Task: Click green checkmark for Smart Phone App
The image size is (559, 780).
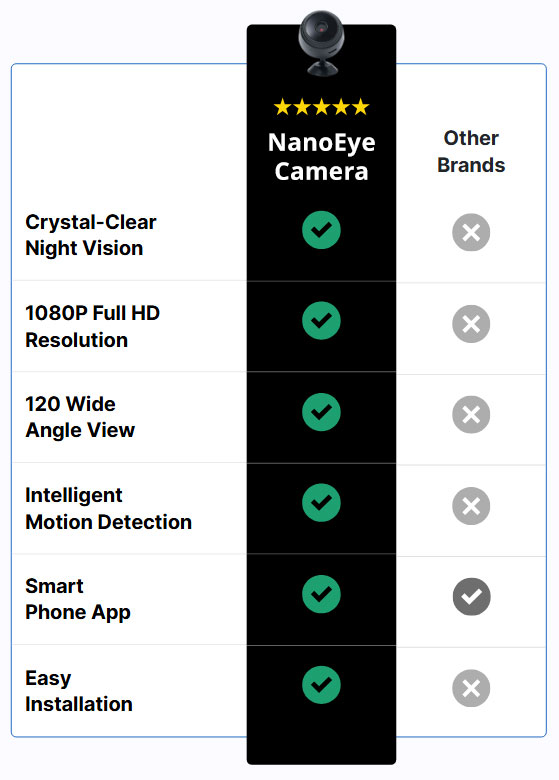Action: pyautogui.click(x=321, y=594)
